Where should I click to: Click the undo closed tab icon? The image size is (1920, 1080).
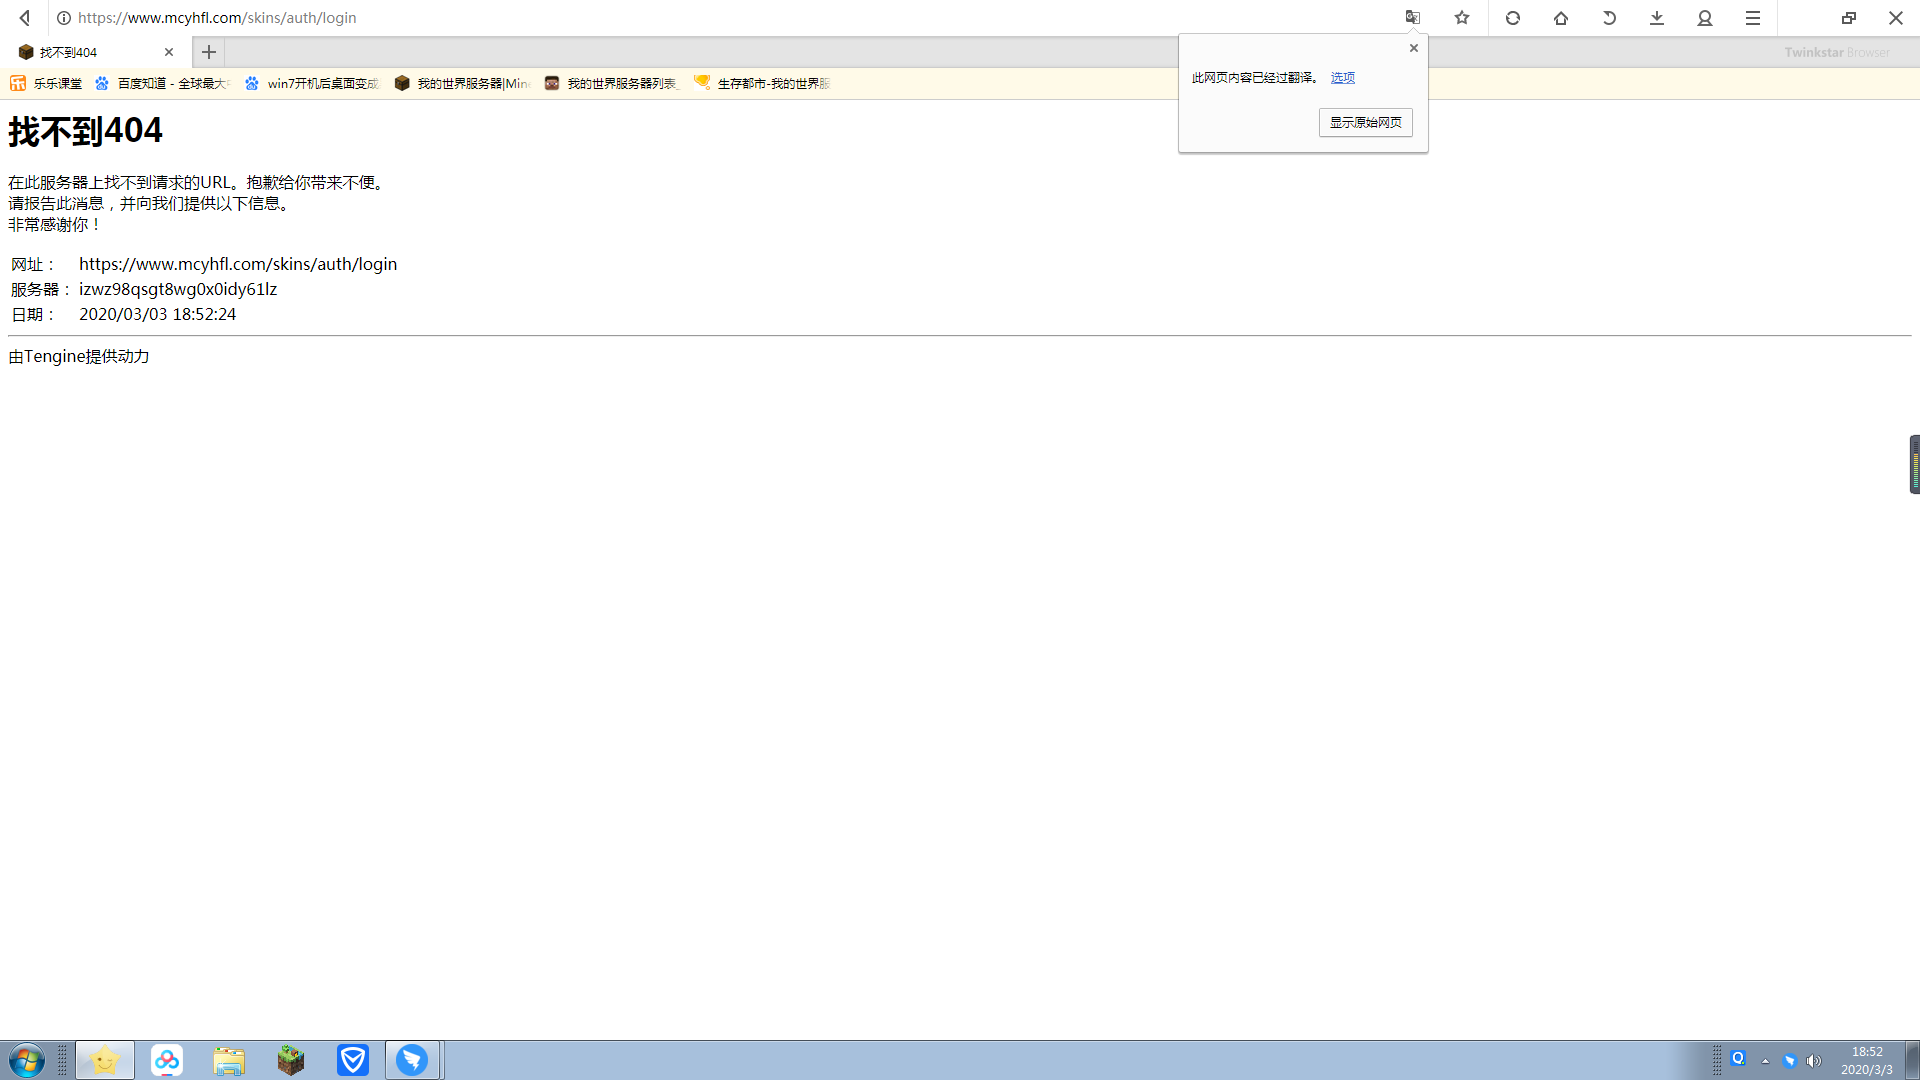tap(1609, 17)
